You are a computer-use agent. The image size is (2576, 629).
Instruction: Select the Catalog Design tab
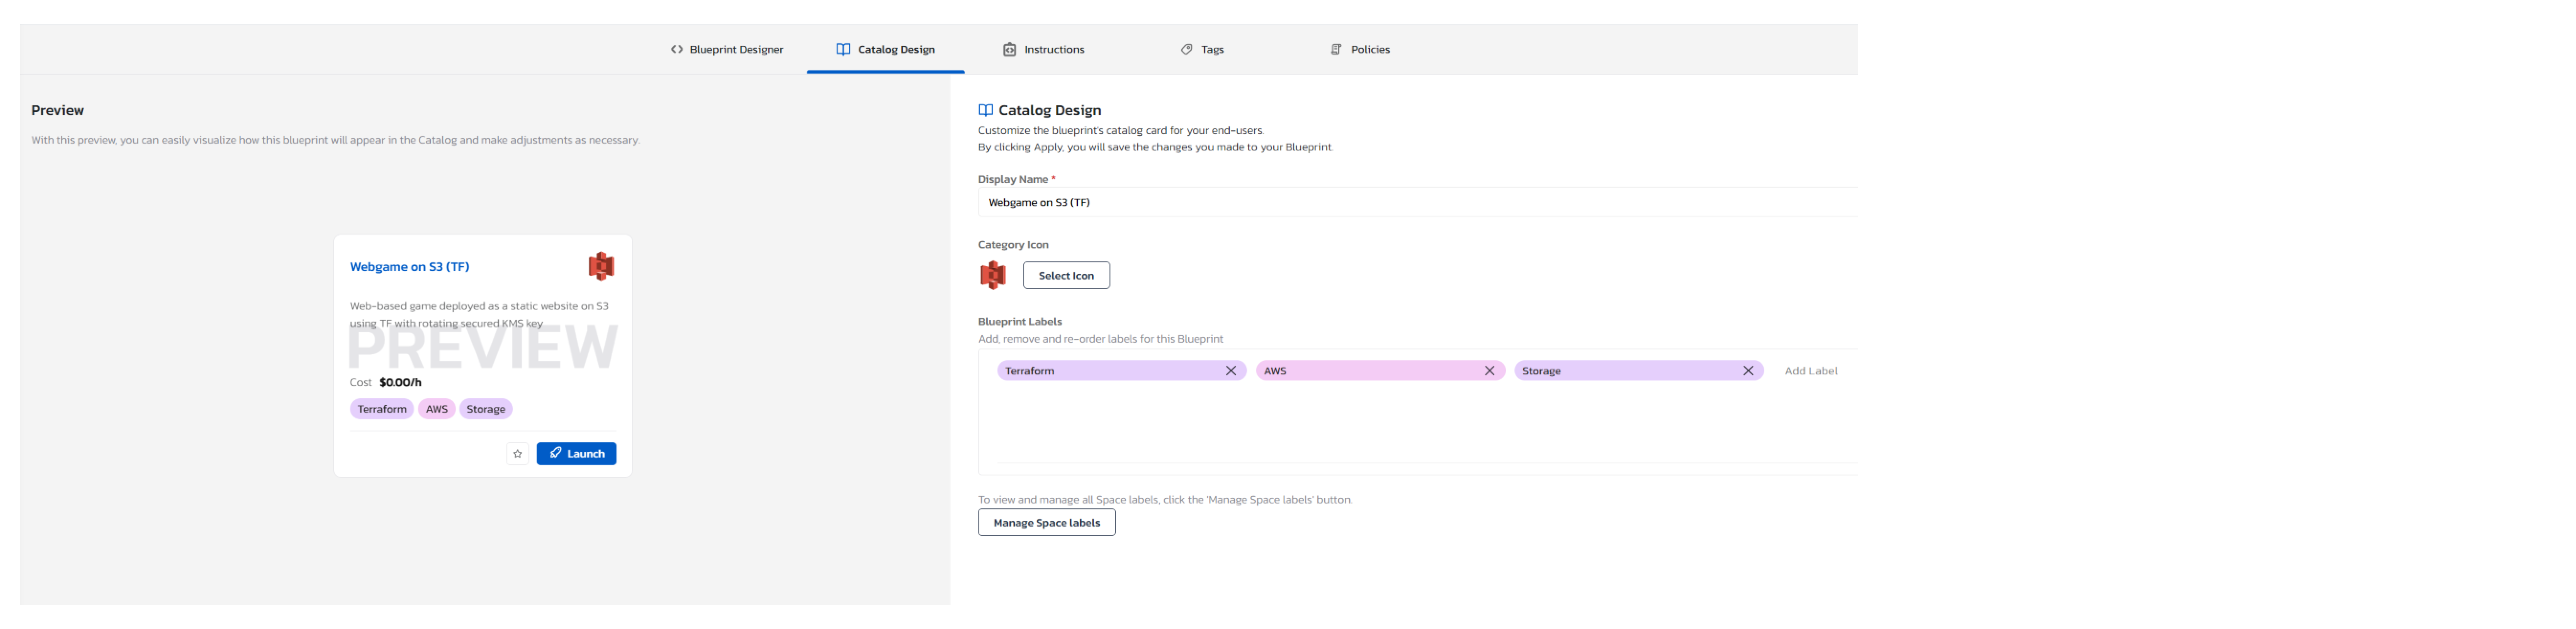(x=886, y=49)
